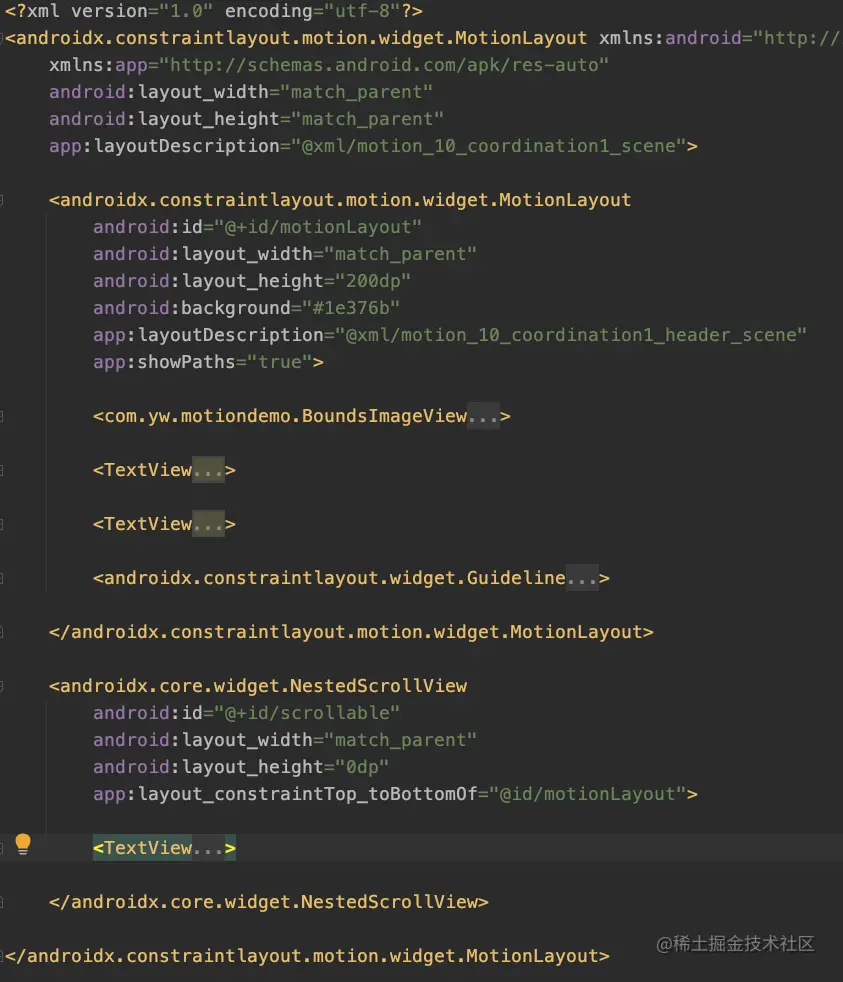
Task: Click "@xml/motion_10_coordination1_header_scene" value
Action: pos(571,334)
